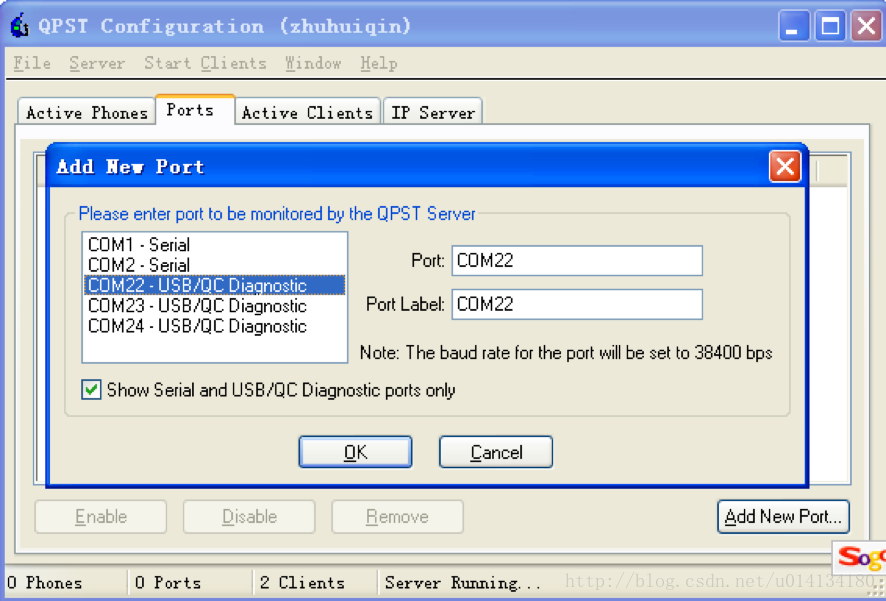This screenshot has height=601, width=886.
Task: Select COM2 - Serial in port list
Action: tap(215, 265)
